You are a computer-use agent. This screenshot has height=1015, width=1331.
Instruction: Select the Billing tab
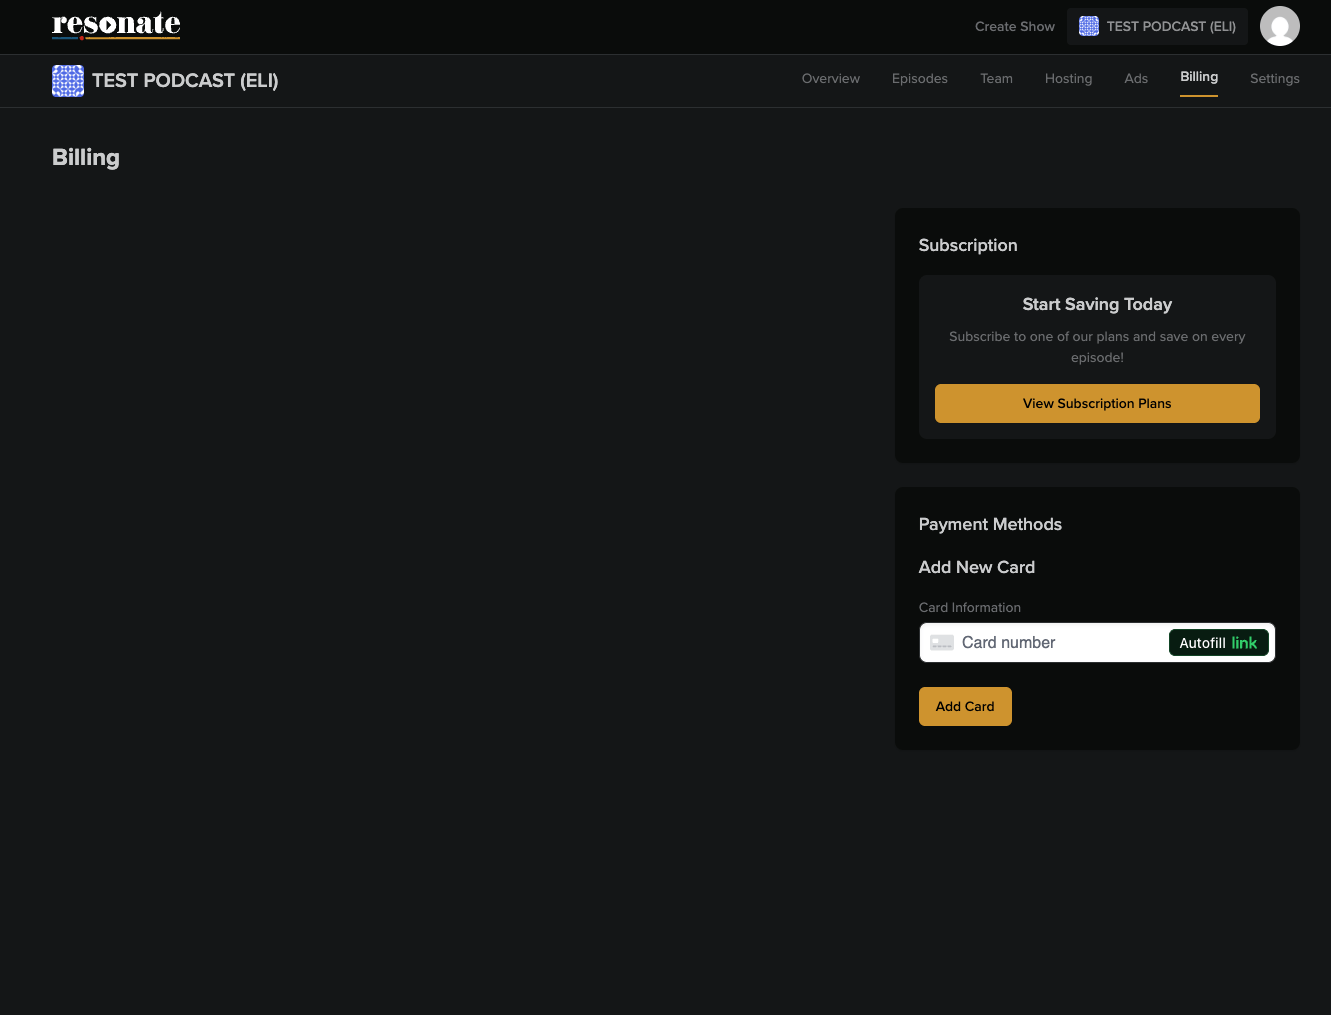pyautogui.click(x=1198, y=77)
